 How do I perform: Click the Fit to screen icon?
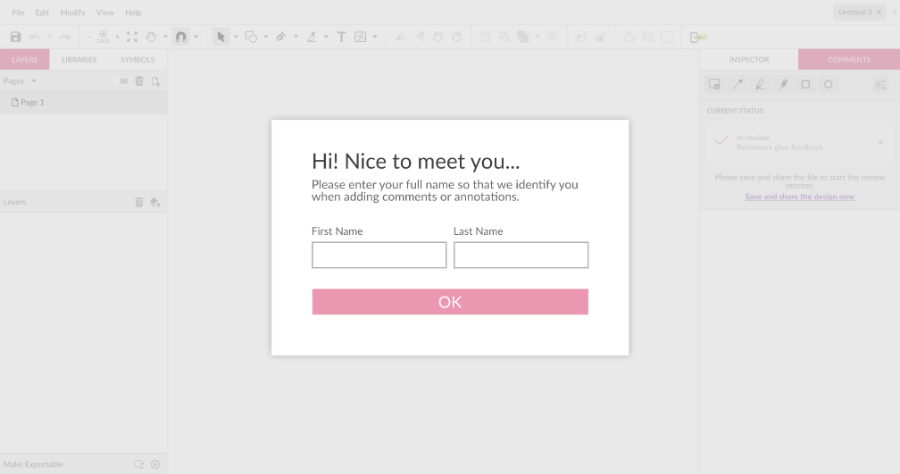pos(132,37)
